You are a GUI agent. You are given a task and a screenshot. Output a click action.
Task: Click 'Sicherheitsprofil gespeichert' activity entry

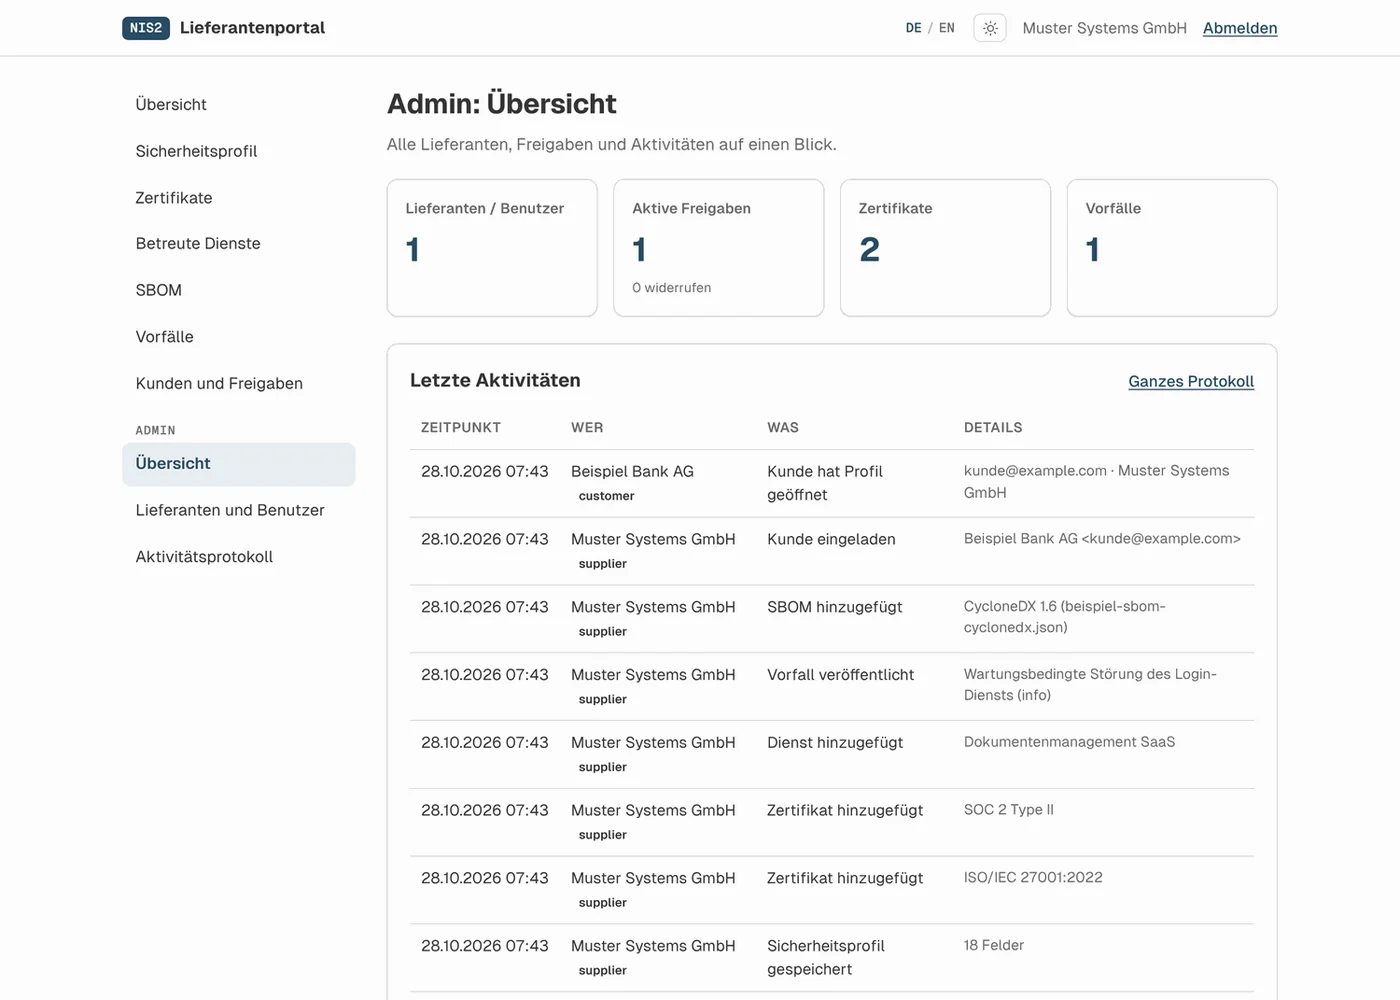(x=826, y=957)
